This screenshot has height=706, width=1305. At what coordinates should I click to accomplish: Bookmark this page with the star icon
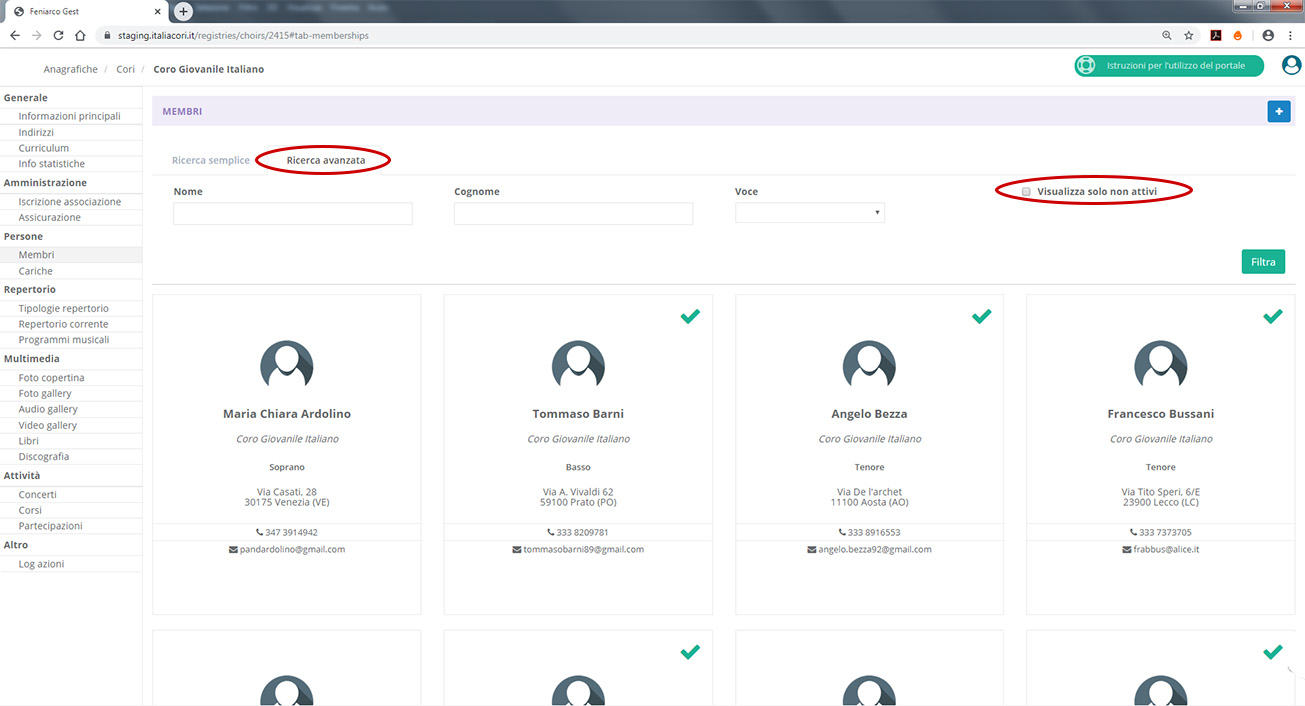point(1189,35)
